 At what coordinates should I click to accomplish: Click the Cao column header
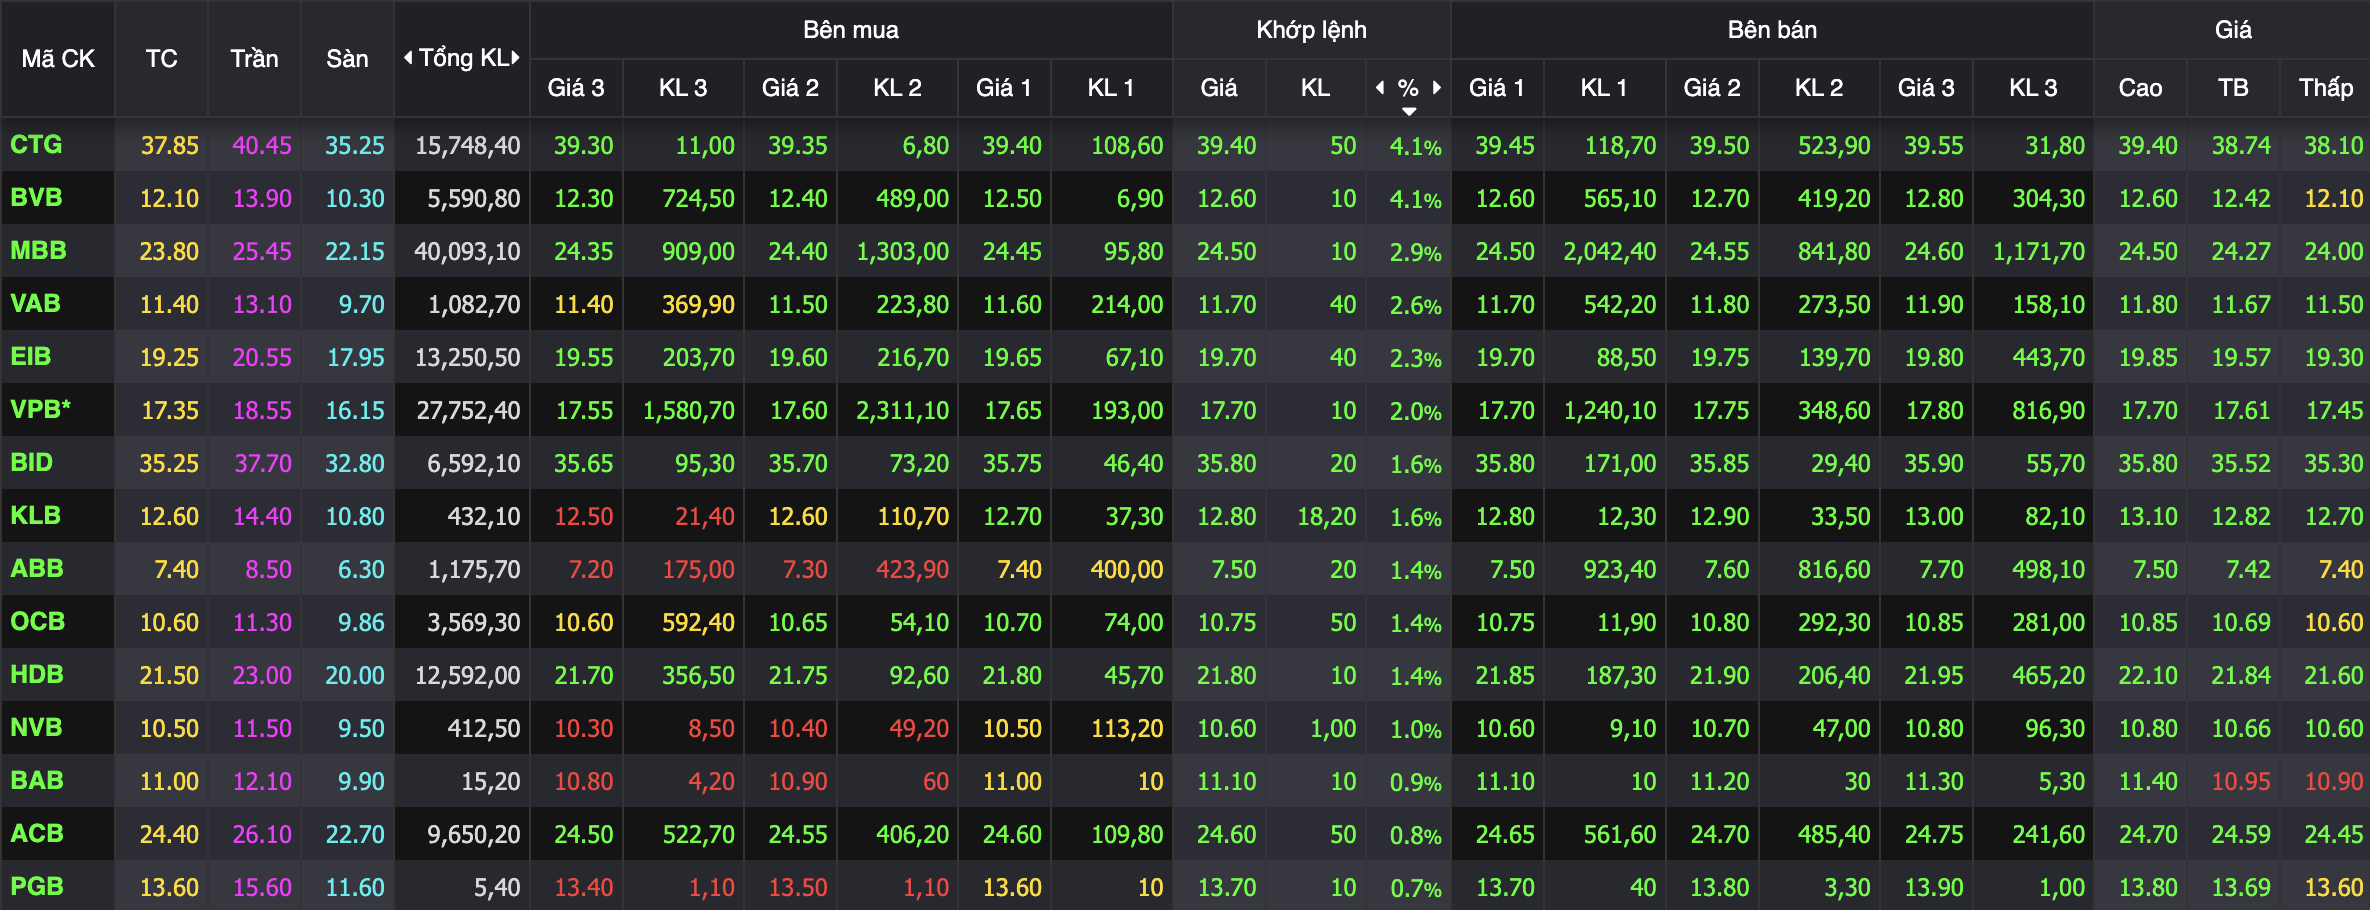click(x=2140, y=88)
